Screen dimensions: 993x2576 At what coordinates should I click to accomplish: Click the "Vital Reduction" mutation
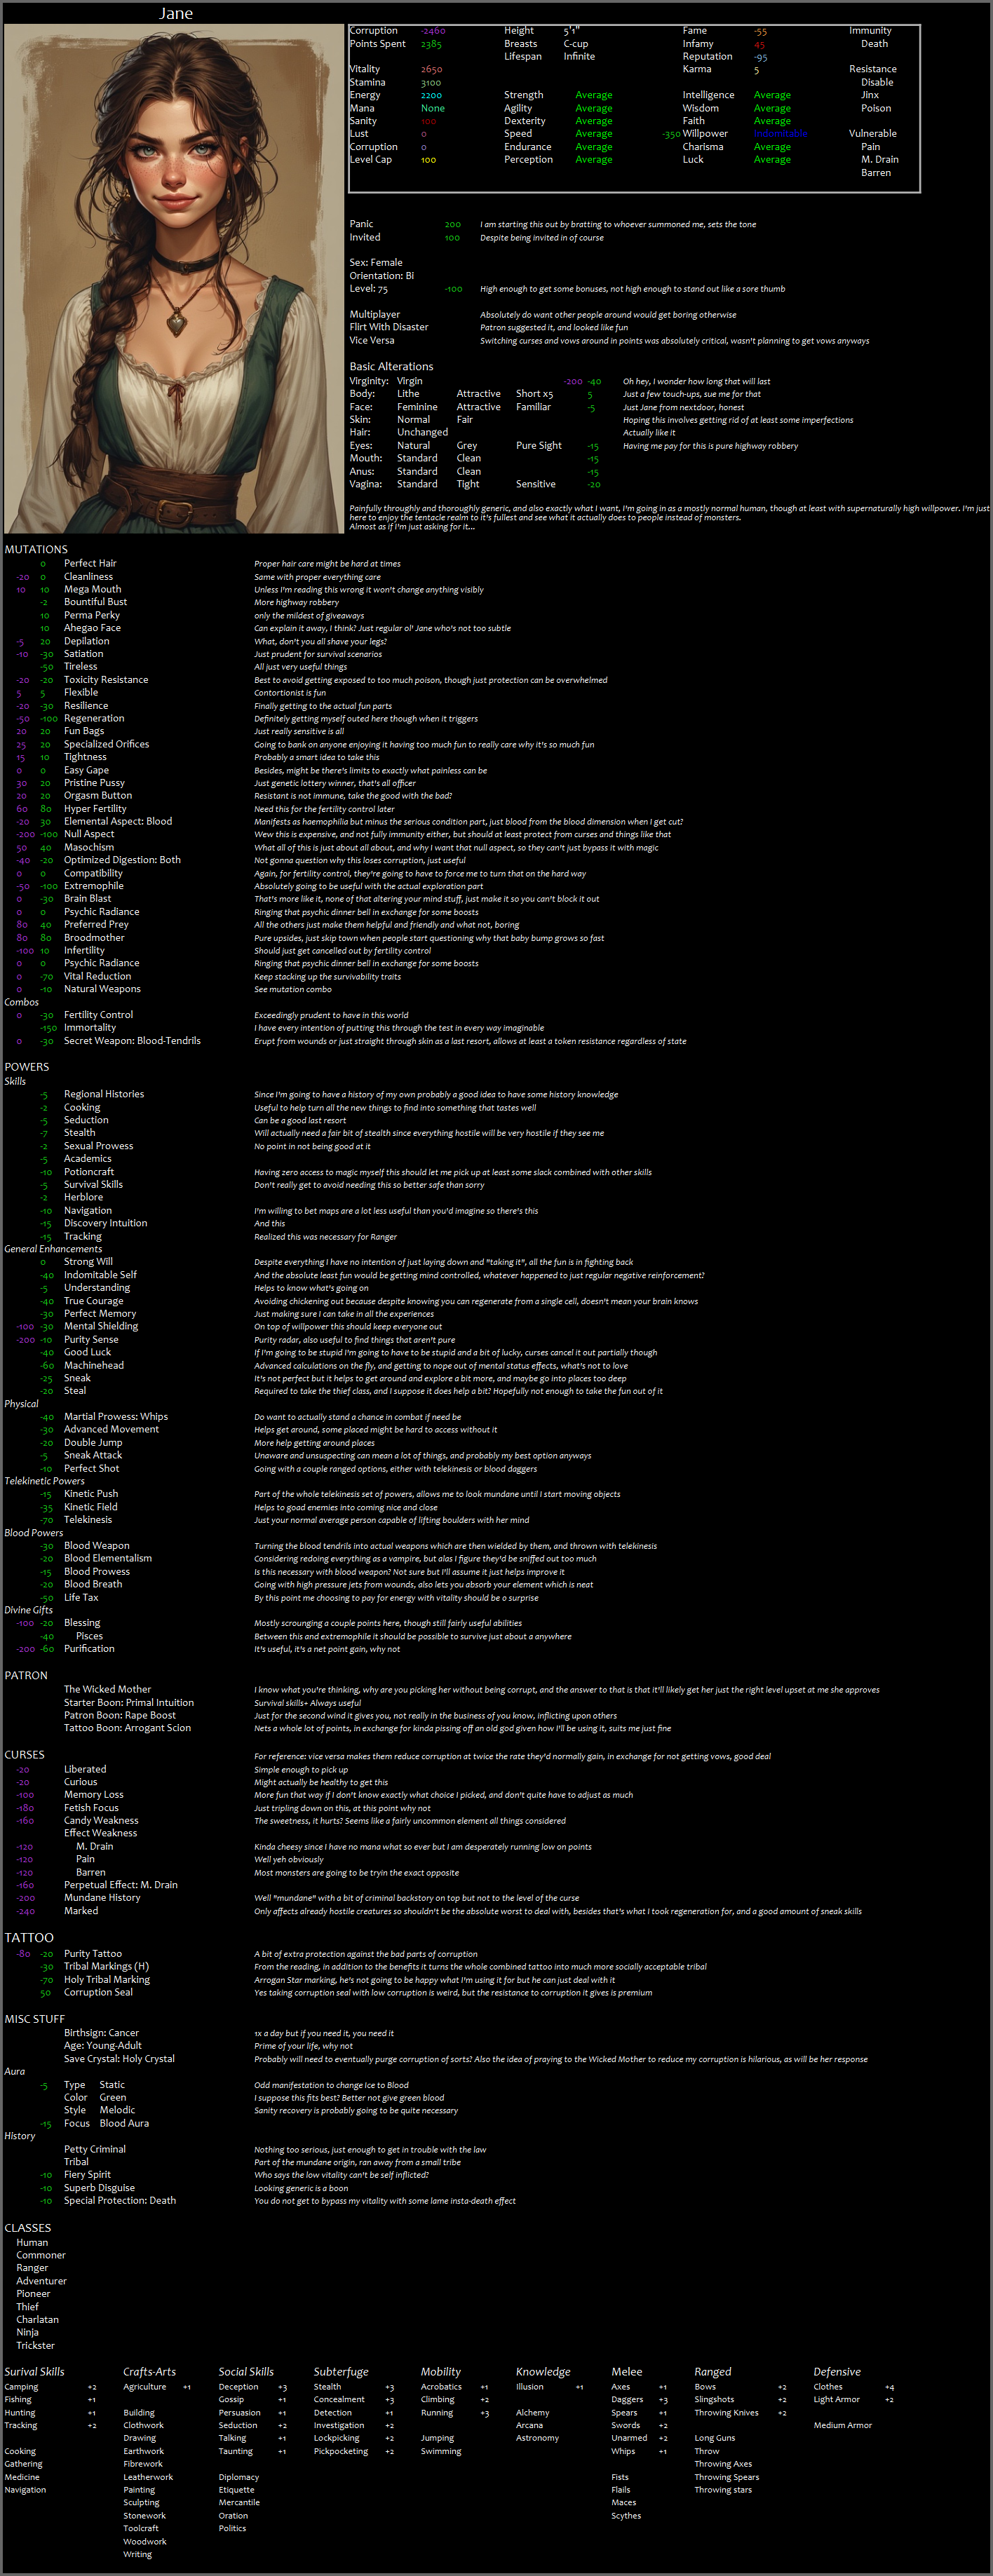97,976
